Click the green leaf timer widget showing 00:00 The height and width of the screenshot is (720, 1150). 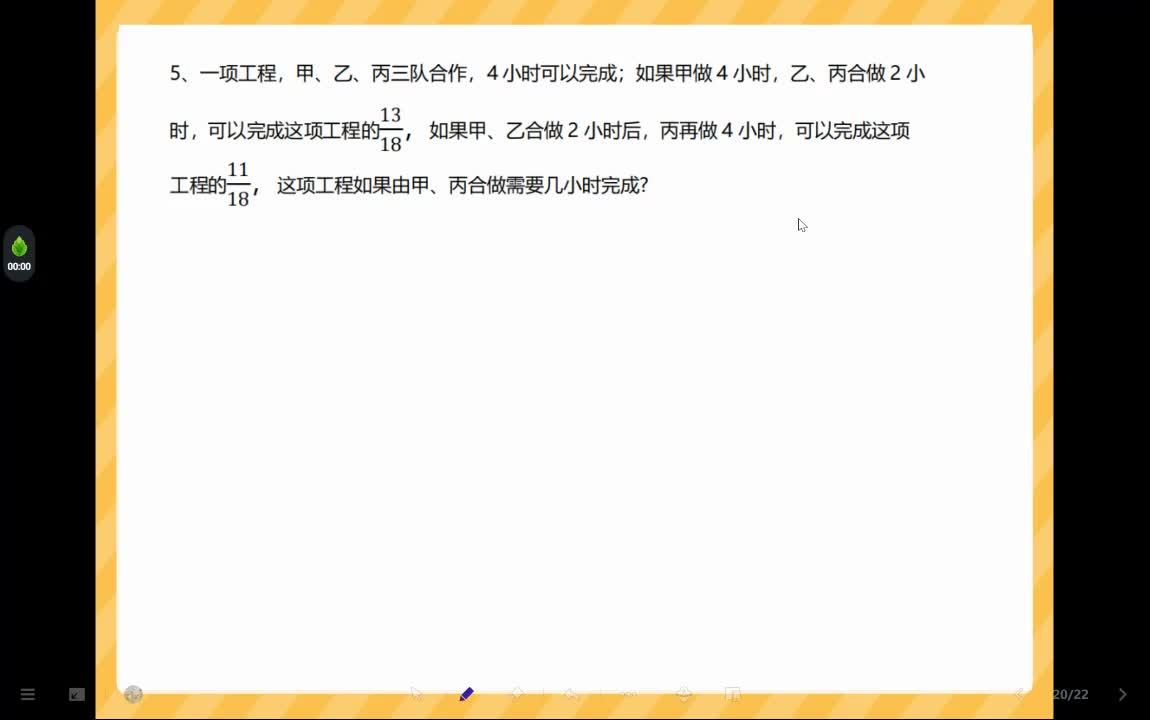tap(19, 254)
